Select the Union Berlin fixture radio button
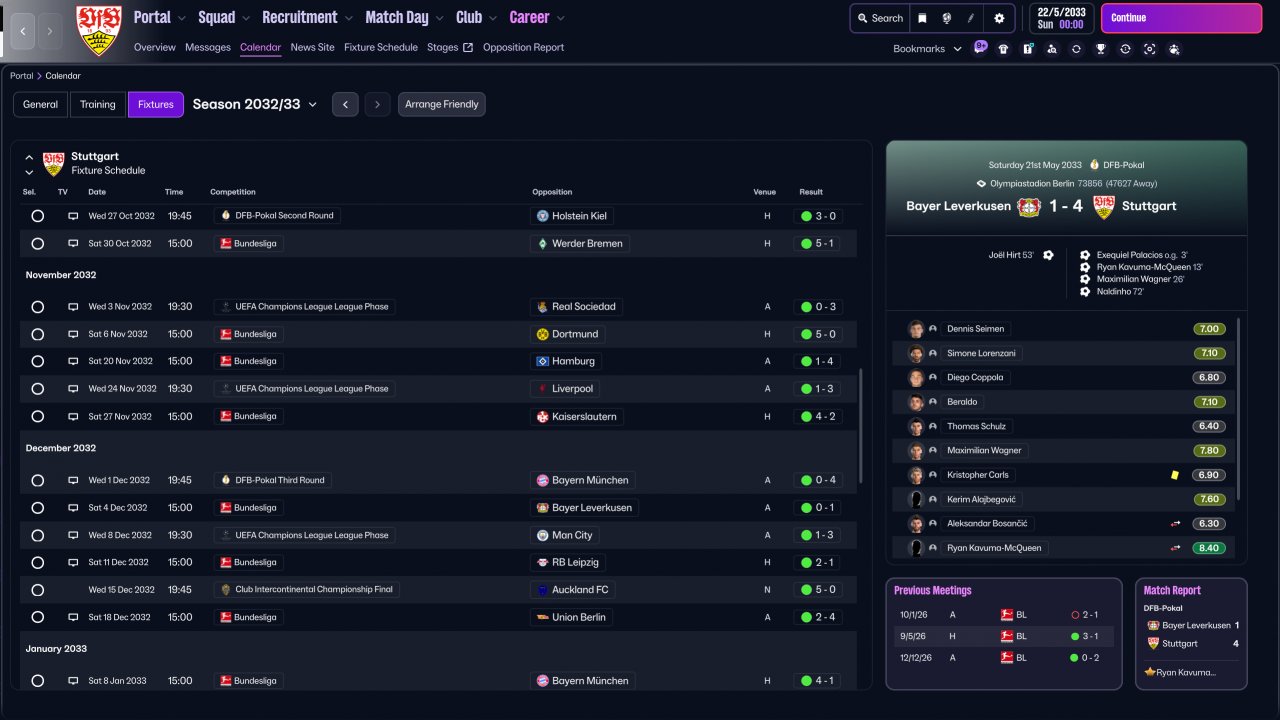 coord(37,618)
